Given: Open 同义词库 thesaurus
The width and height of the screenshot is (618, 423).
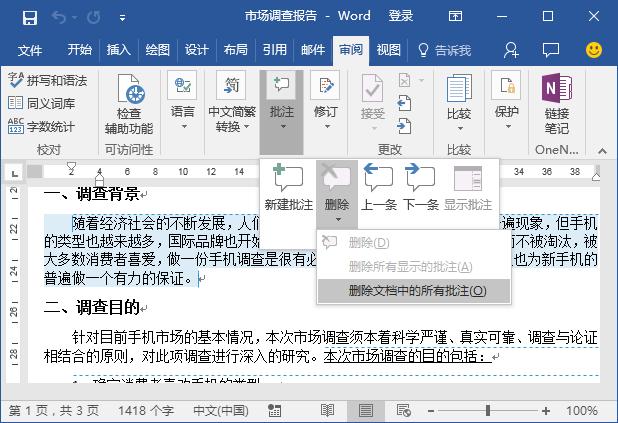Looking at the screenshot, I should [42, 104].
